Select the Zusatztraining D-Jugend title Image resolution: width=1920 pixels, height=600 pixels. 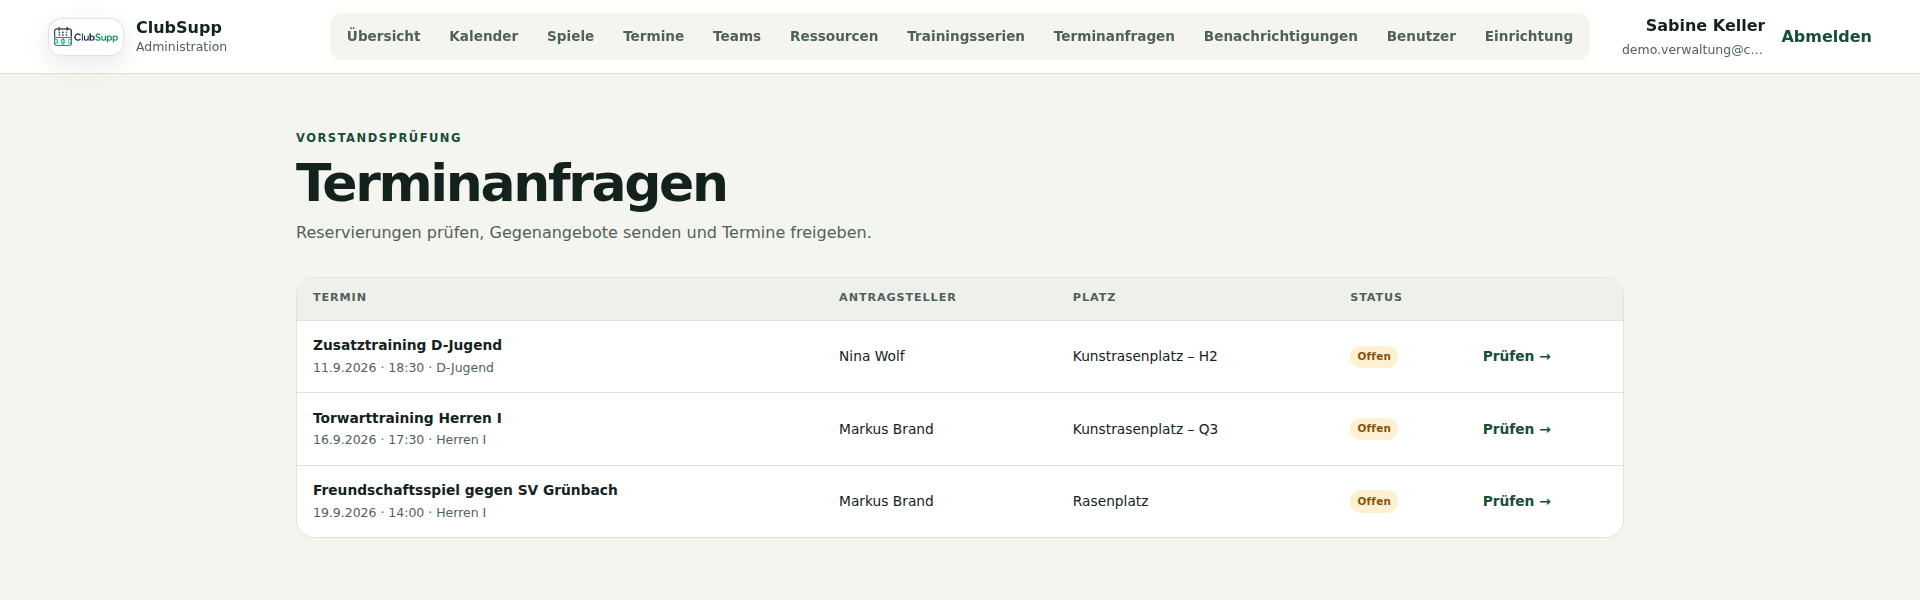point(407,345)
